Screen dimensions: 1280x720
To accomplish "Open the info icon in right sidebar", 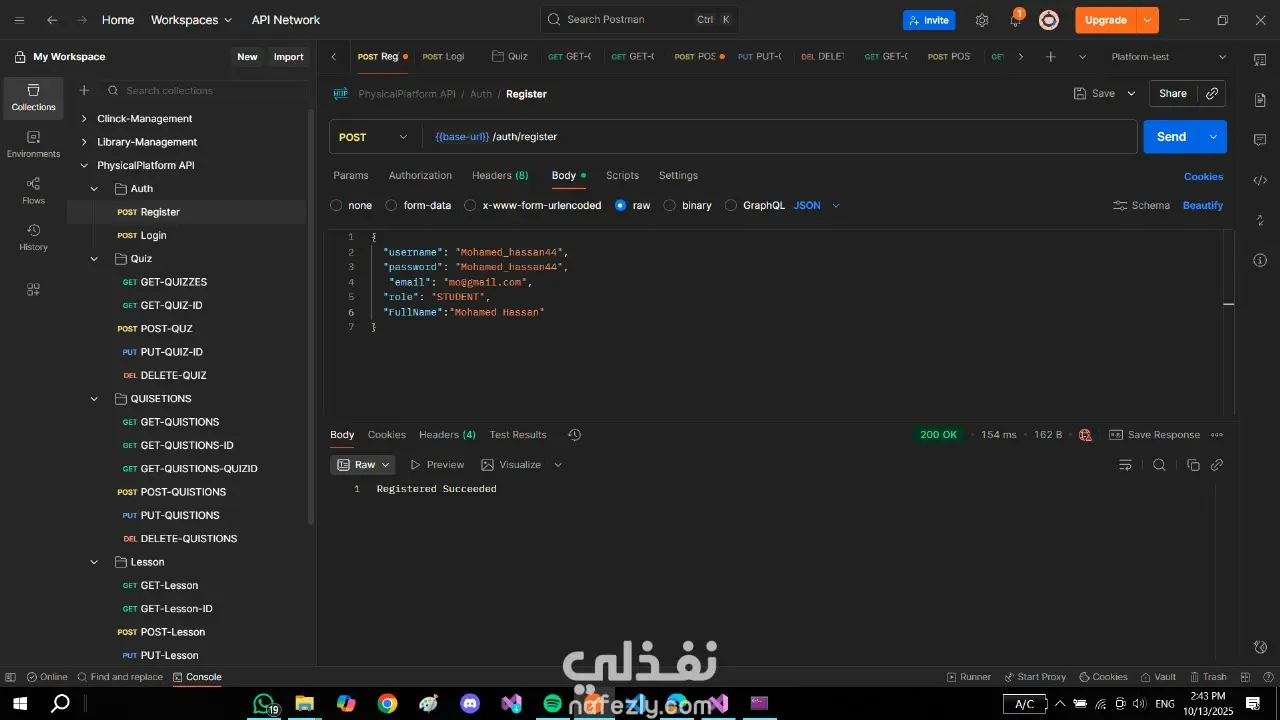I will 1260,260.
